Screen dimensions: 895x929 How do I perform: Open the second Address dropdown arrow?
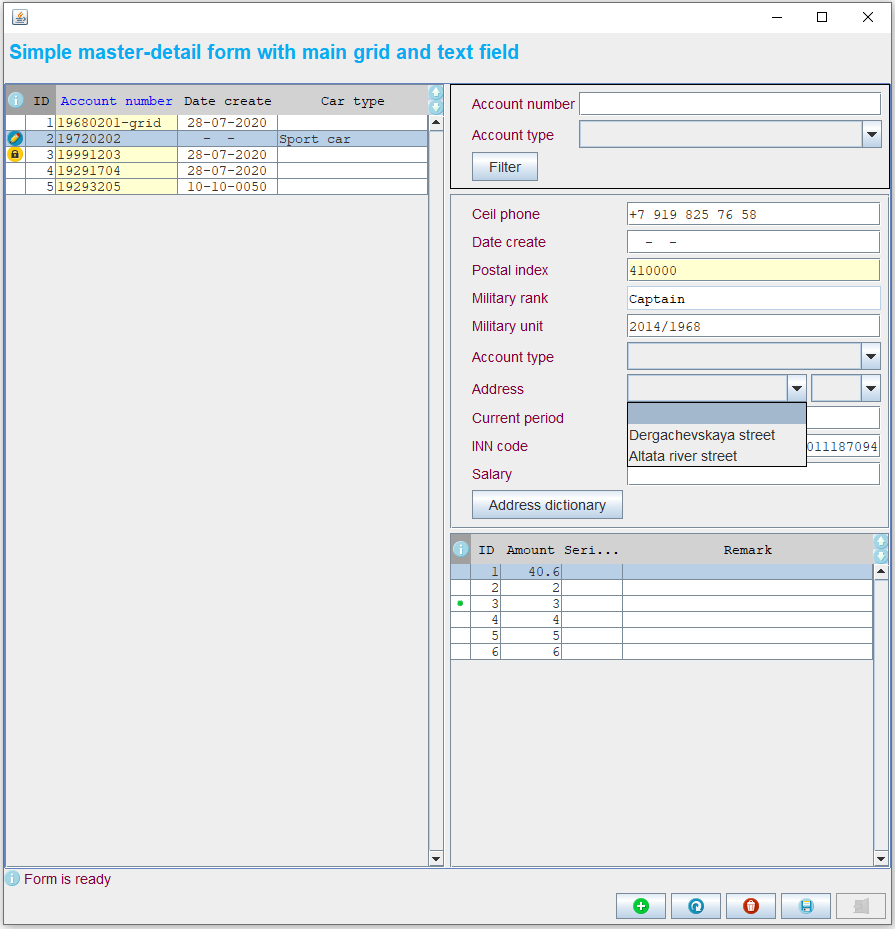coord(870,389)
